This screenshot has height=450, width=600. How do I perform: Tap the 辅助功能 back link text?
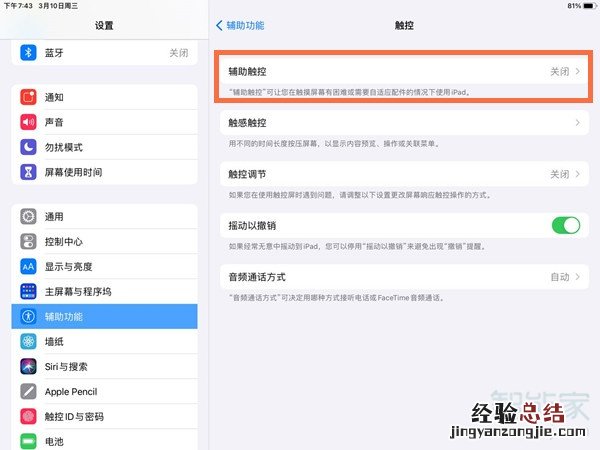point(245,26)
